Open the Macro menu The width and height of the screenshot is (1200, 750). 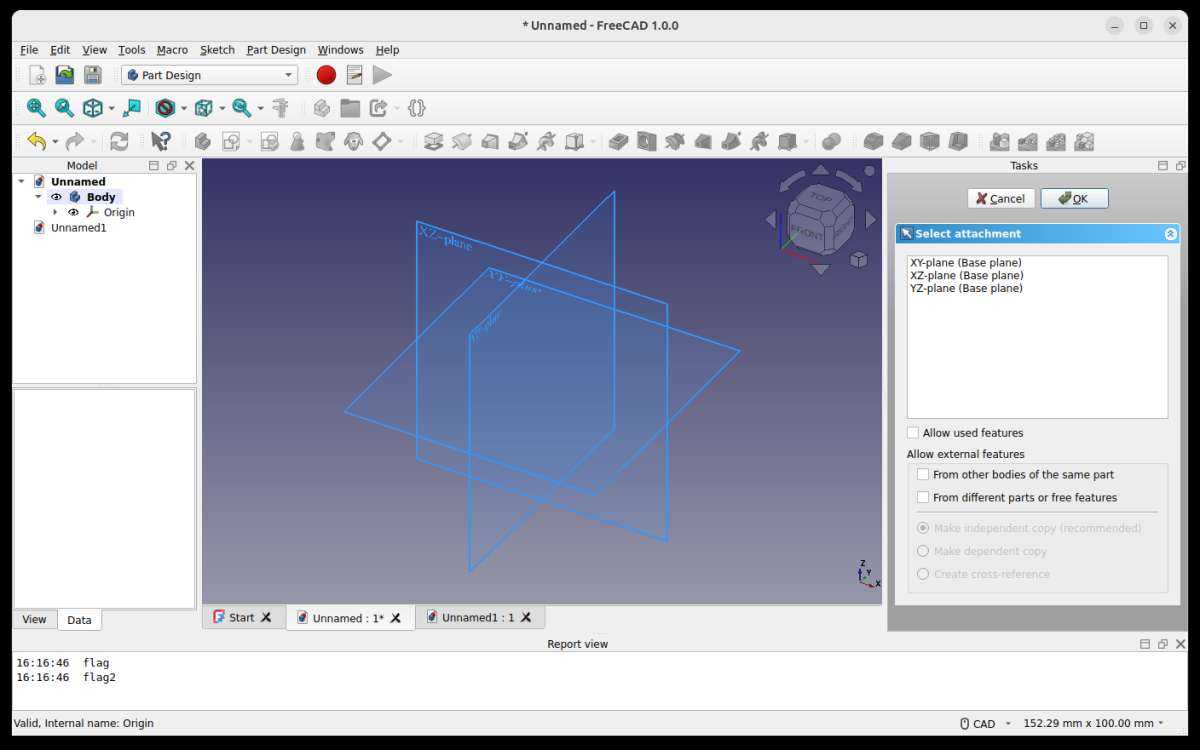click(x=172, y=50)
